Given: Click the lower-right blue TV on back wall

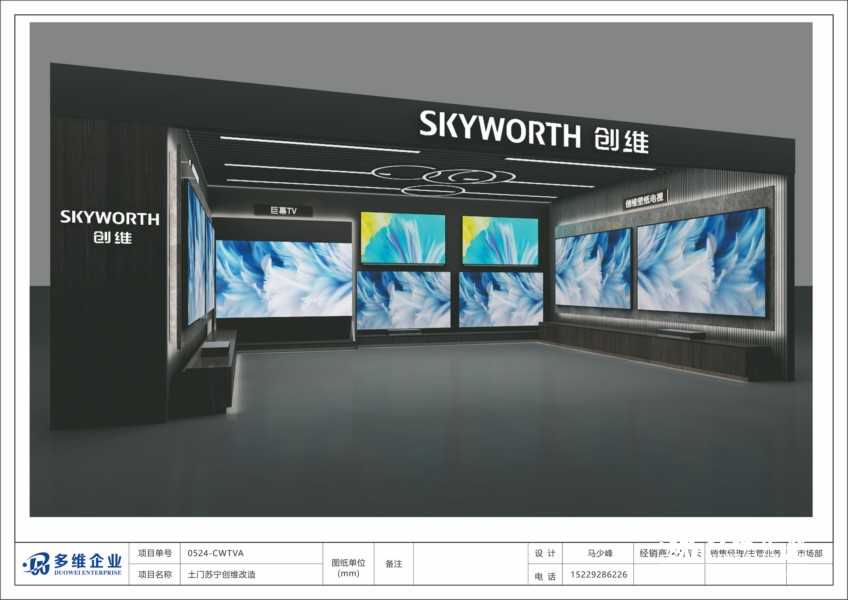Looking at the screenshot, I should (x=501, y=299).
